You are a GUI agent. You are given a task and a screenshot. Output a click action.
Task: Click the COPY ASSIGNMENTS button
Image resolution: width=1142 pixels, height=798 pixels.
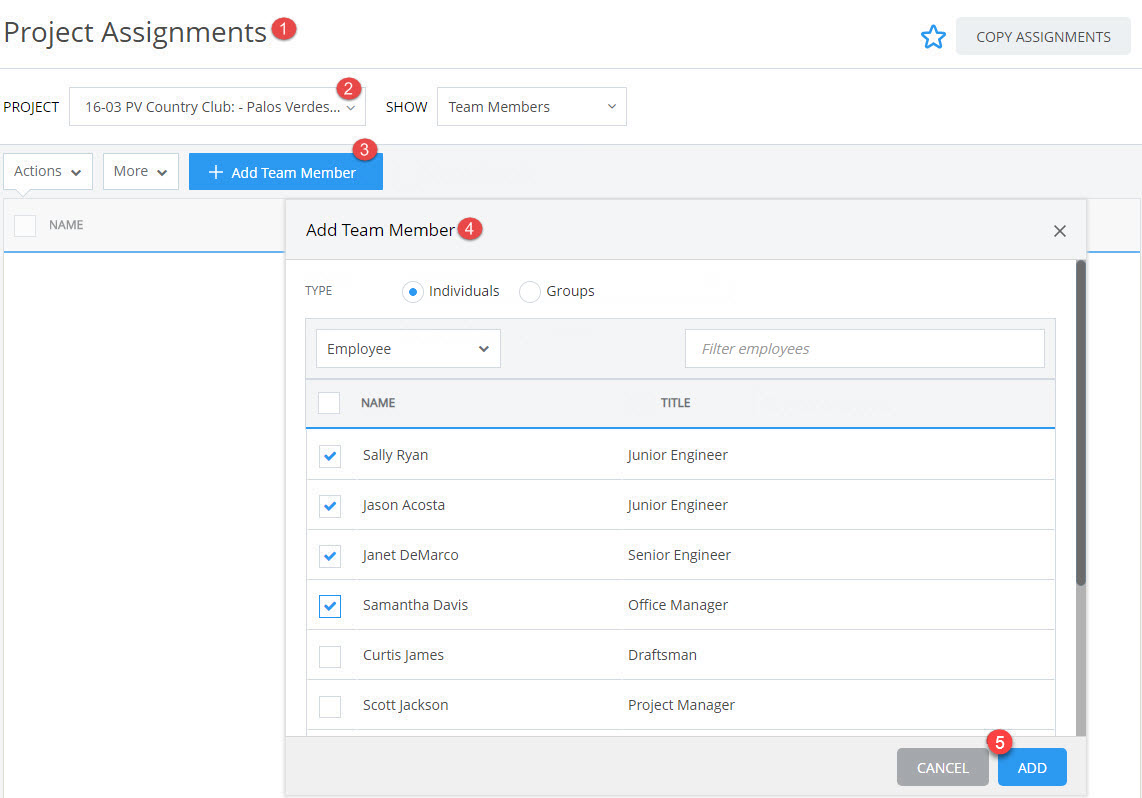[1043, 36]
